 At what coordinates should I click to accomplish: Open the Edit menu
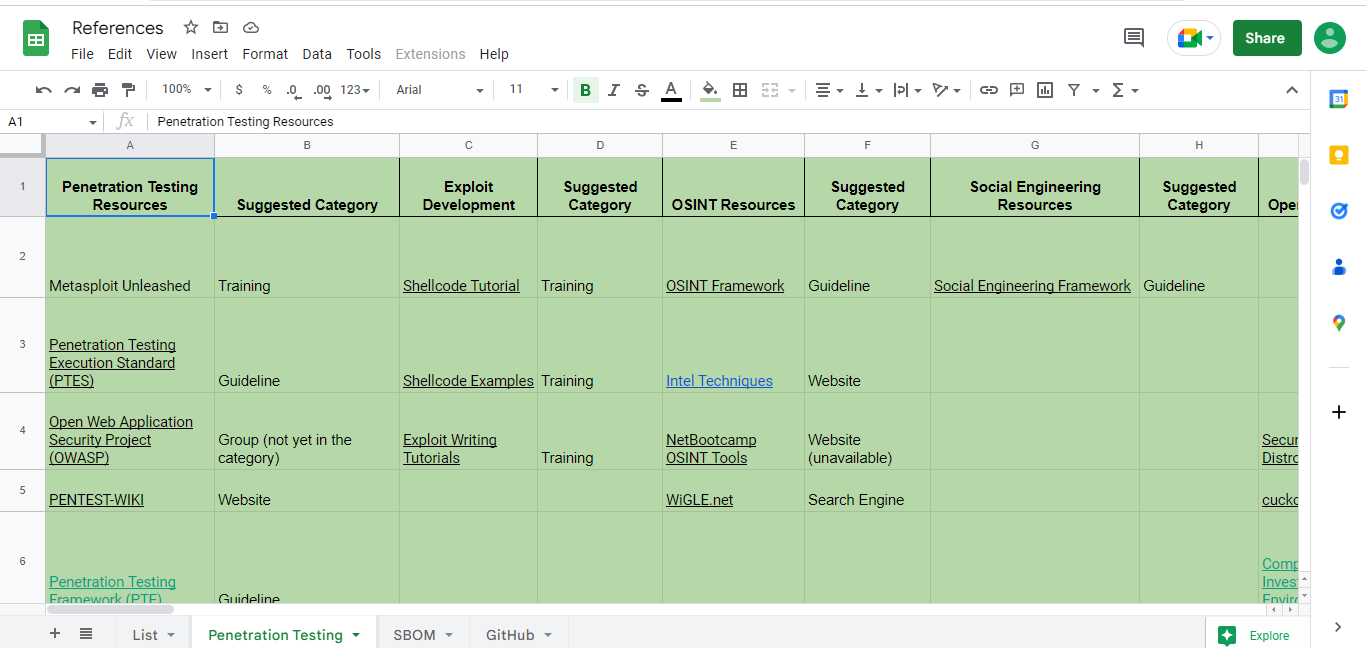click(x=120, y=54)
